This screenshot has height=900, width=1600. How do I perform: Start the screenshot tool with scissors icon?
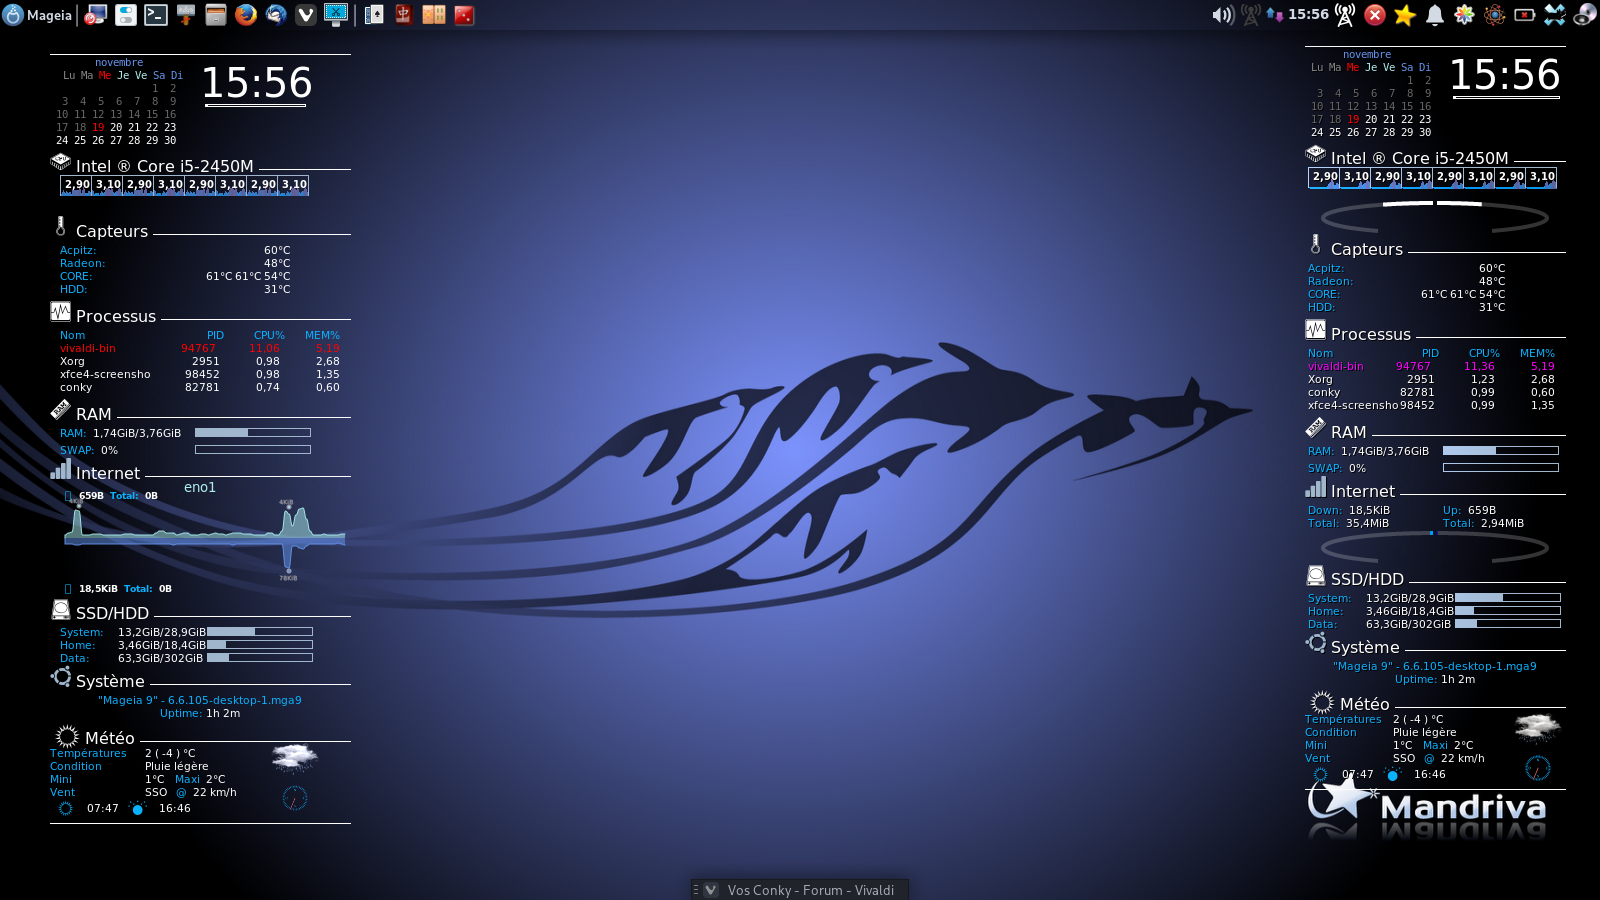pos(336,15)
